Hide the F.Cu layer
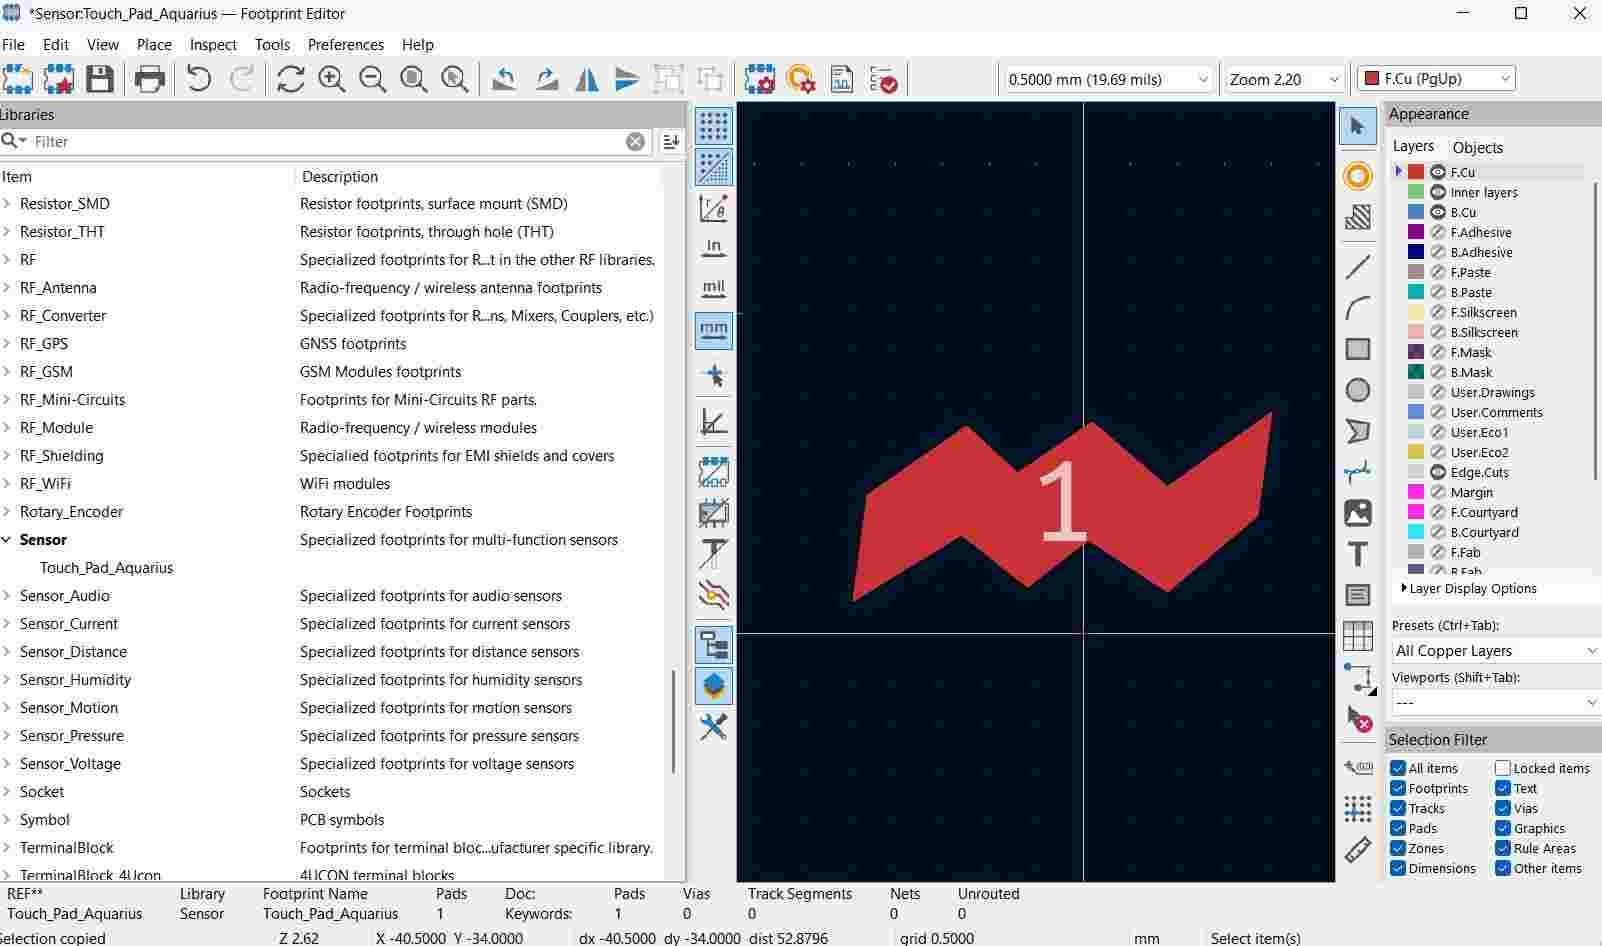The width and height of the screenshot is (1602, 946). point(1438,172)
